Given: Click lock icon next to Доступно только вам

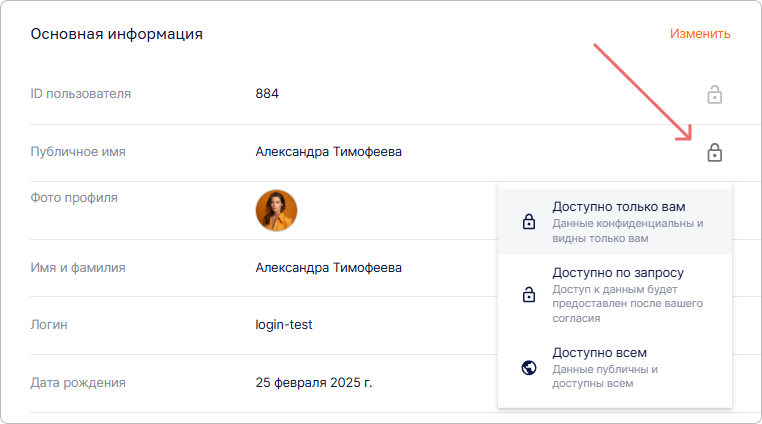Looking at the screenshot, I should (x=529, y=222).
